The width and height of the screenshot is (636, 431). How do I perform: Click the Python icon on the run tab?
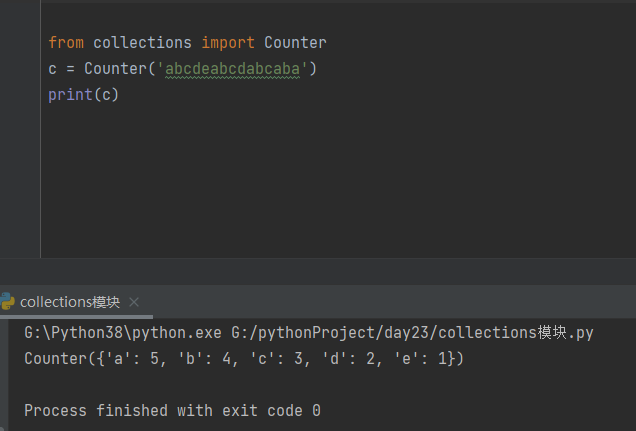coord(7,302)
